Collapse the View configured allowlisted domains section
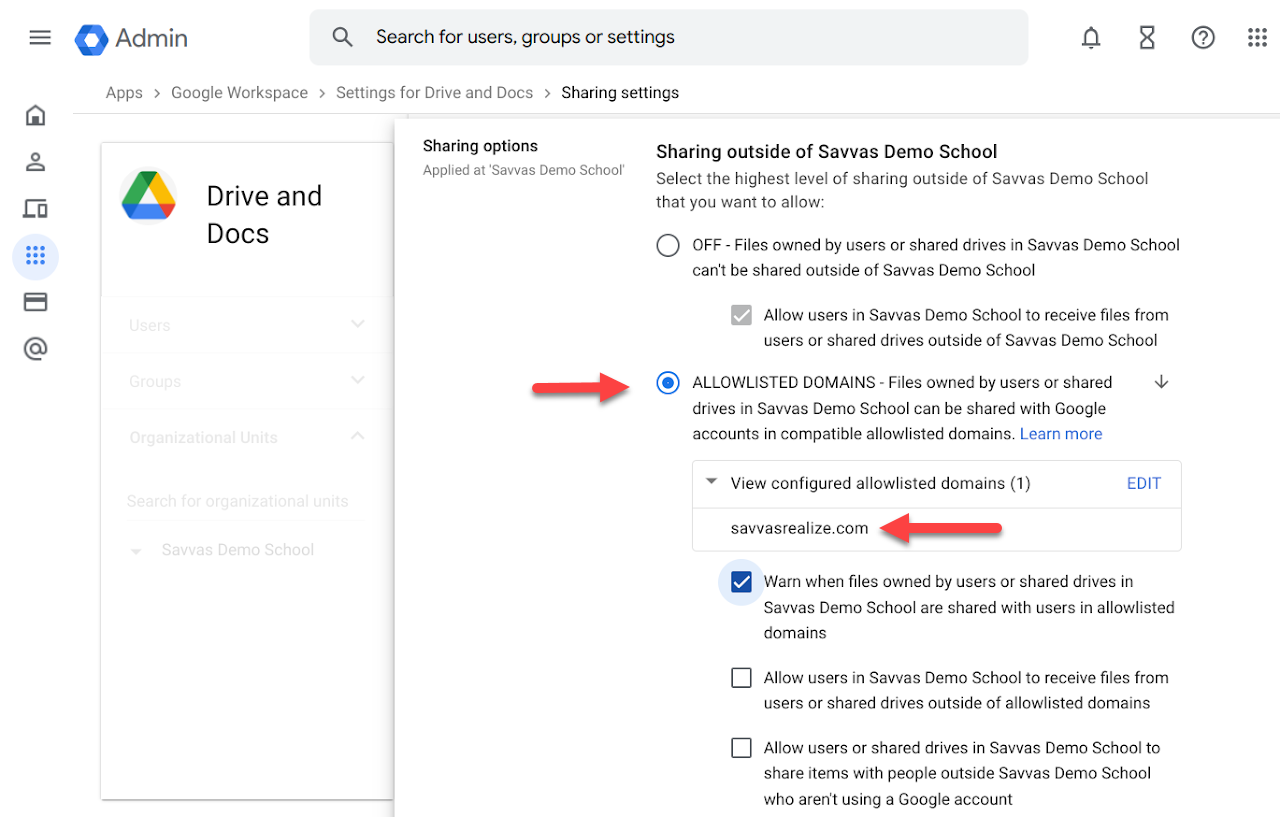 pyautogui.click(x=711, y=483)
